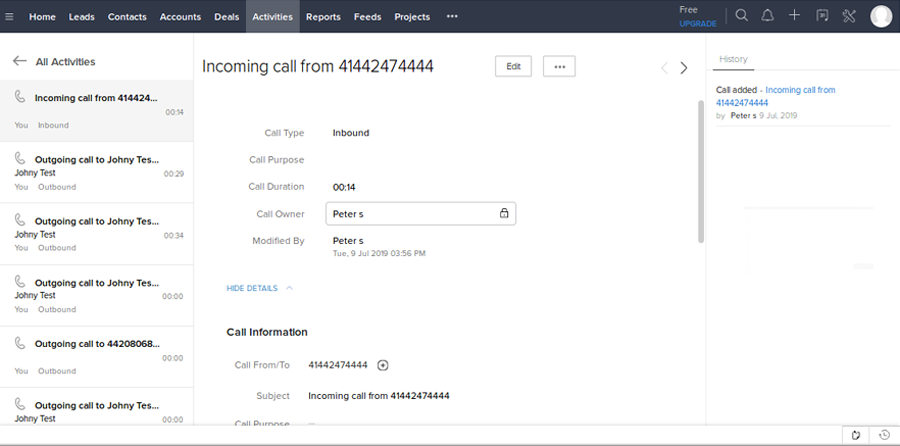This screenshot has height=446, width=900.
Task: Click the phone icon of Incoming call entry
Action: click(x=20, y=97)
